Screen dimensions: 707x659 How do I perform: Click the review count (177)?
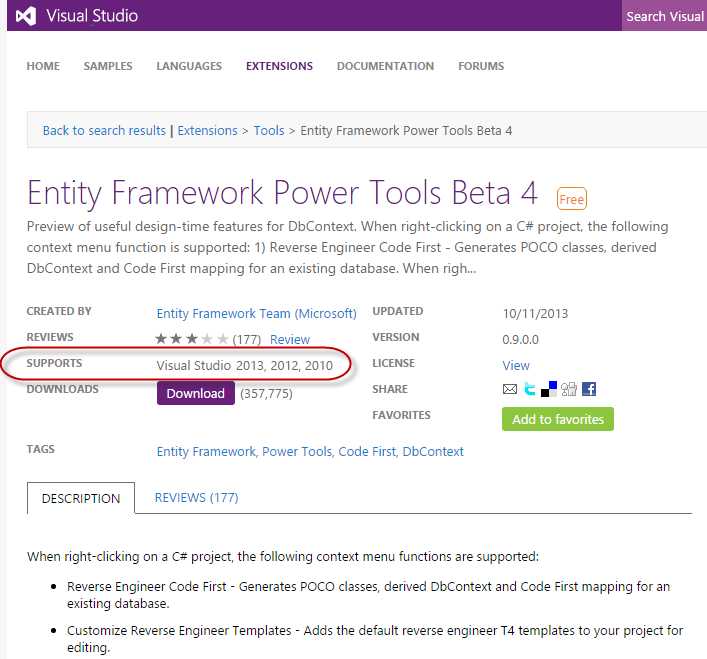247,339
